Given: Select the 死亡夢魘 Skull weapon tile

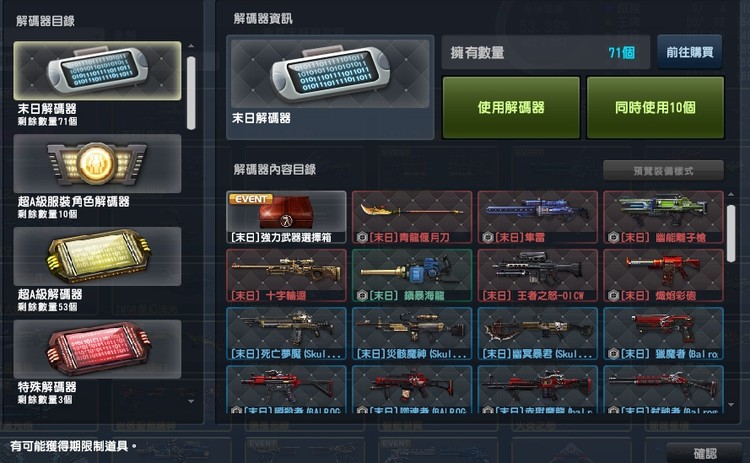Looking at the screenshot, I should coord(287,334).
